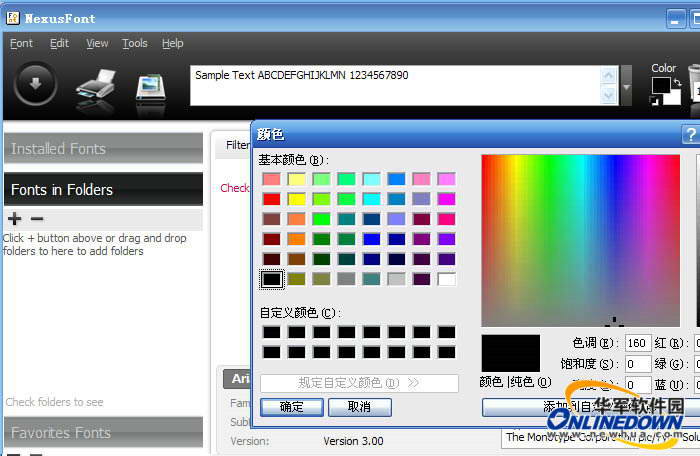The width and height of the screenshot is (700, 456).
Task: Expand the Installed Fonts panel
Action: (103, 148)
